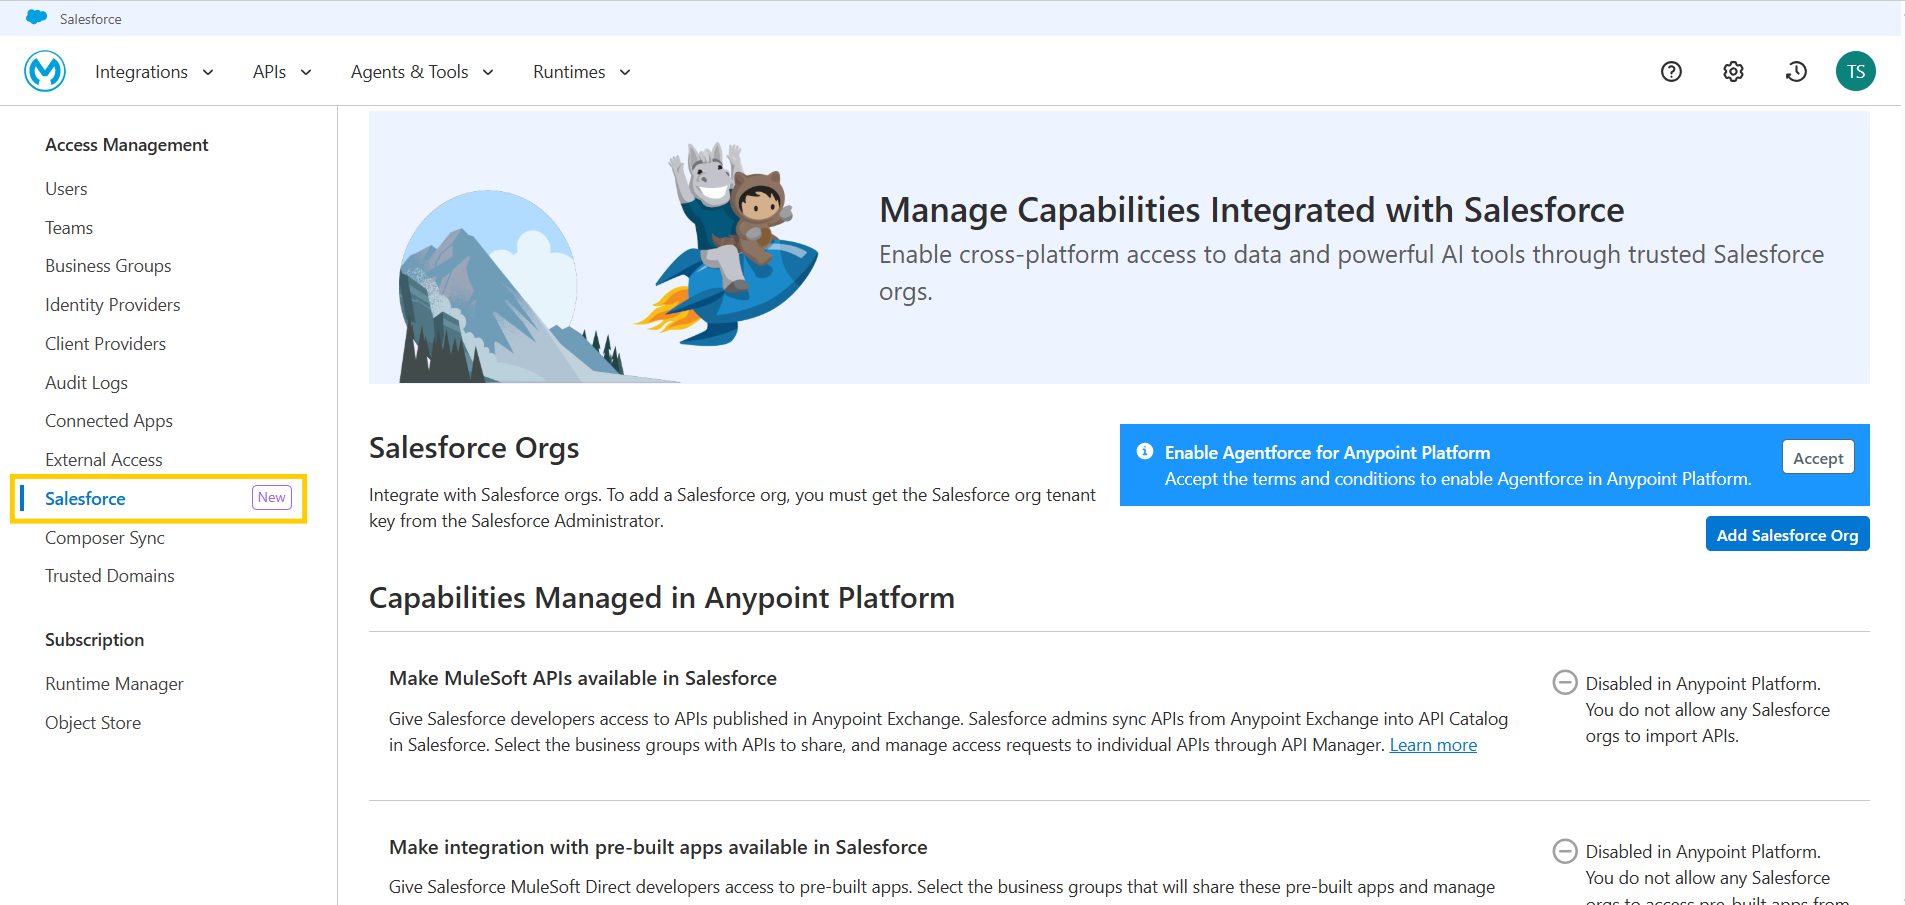This screenshot has height=905, width=1905.
Task: Click disabled status icon for MuleSoft APIs
Action: 1564,683
